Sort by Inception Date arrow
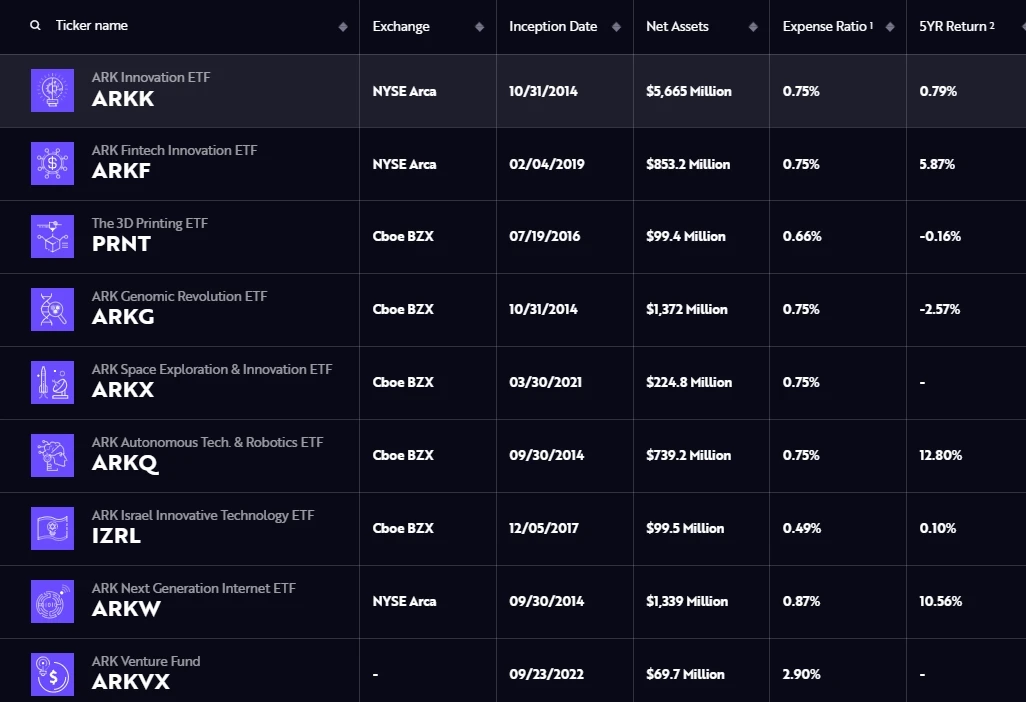The height and width of the screenshot is (702, 1026). pyautogui.click(x=616, y=27)
